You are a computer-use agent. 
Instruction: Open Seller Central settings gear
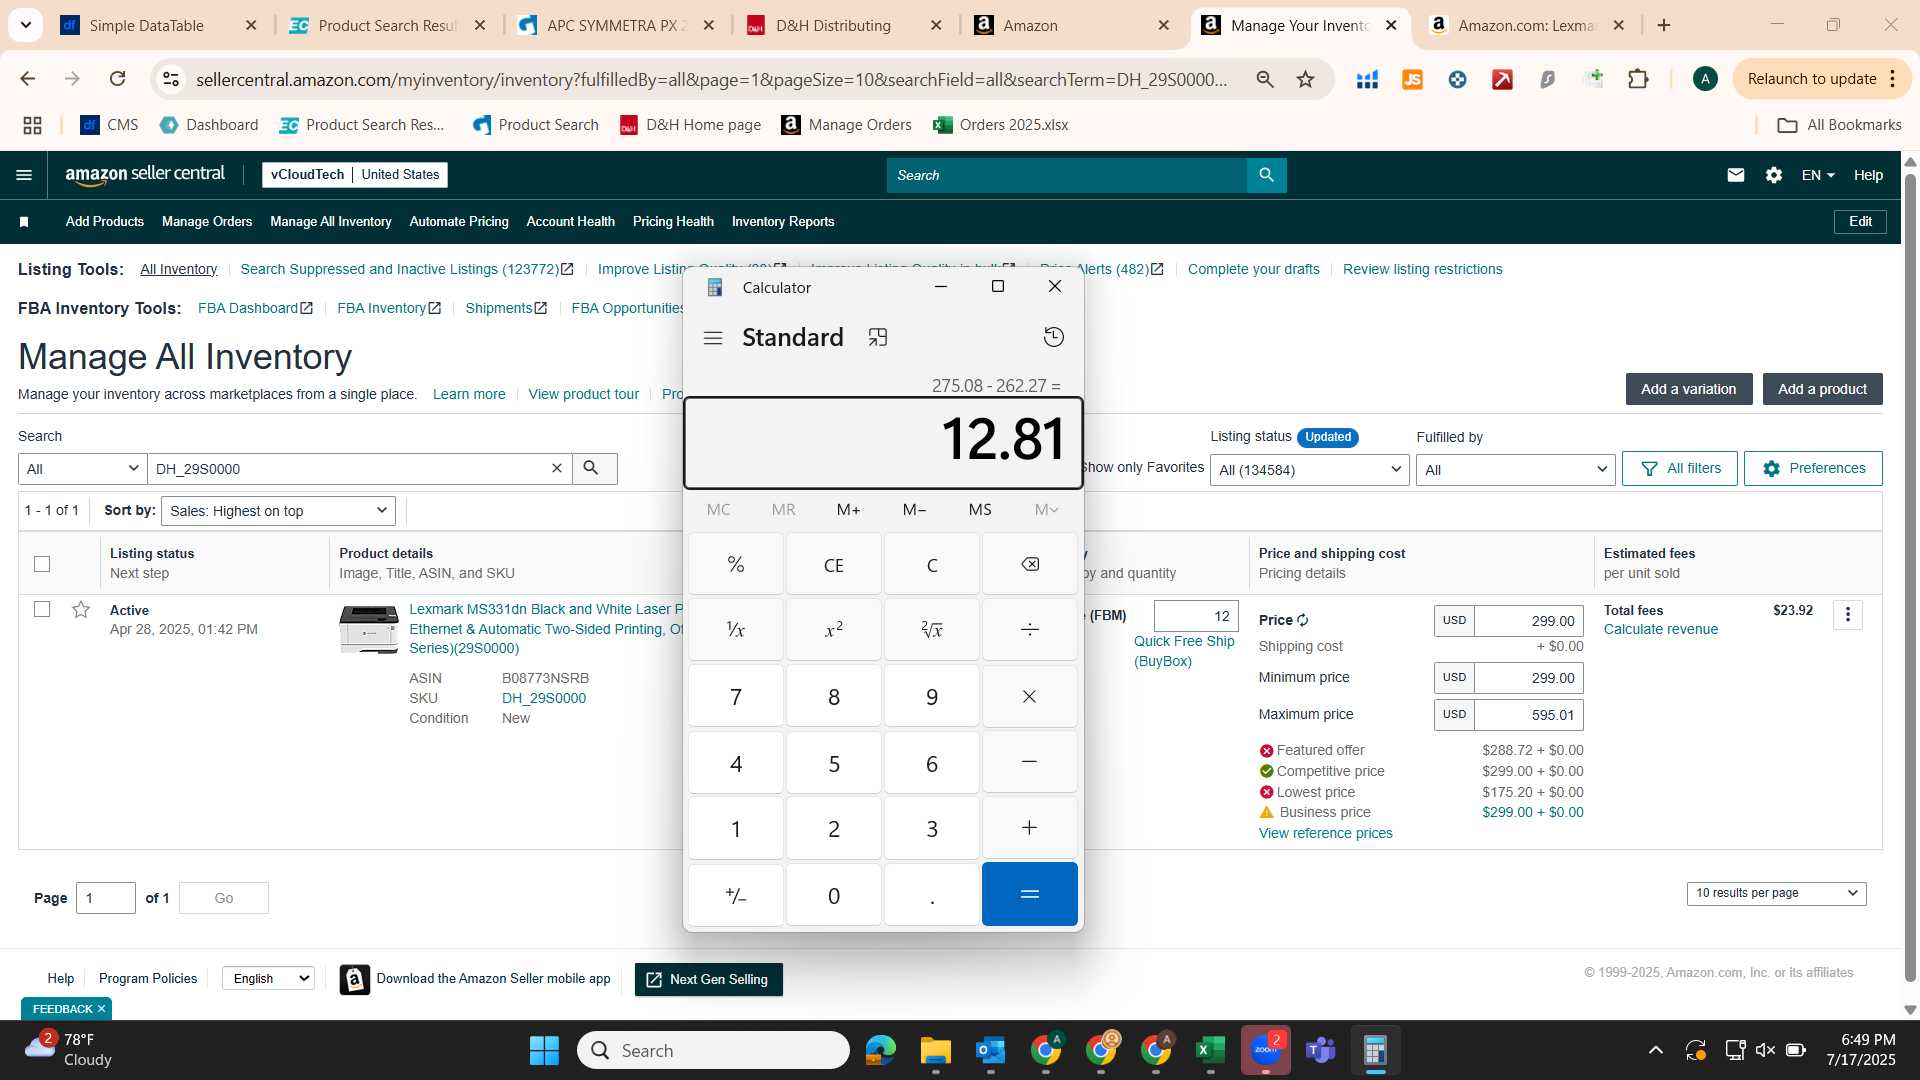pyautogui.click(x=1774, y=175)
